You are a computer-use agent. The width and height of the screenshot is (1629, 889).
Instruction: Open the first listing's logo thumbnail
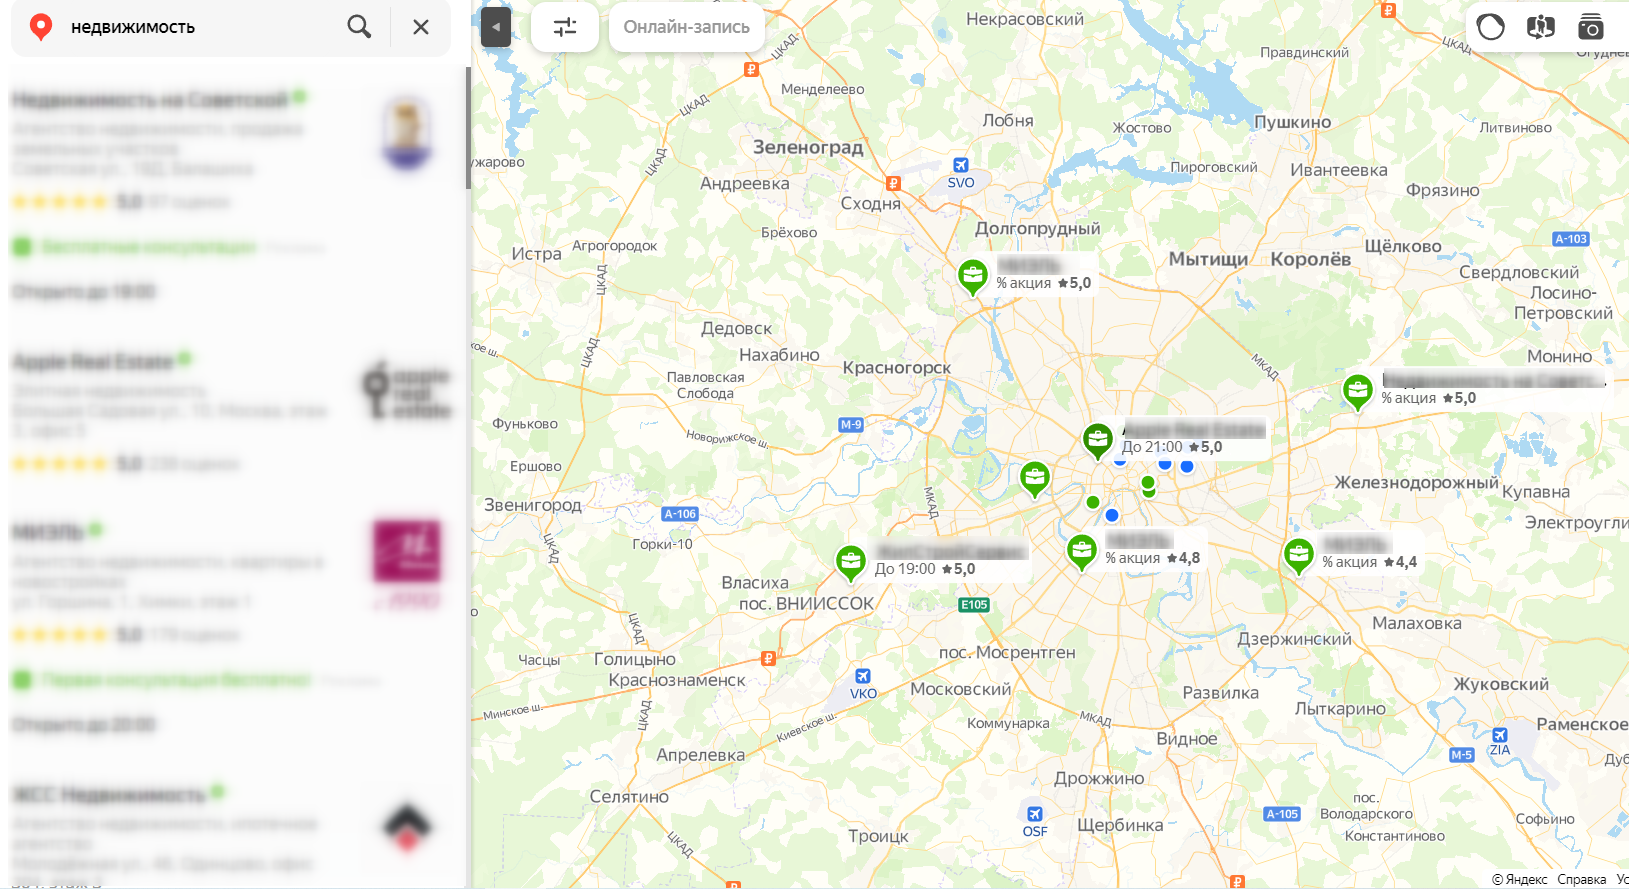[x=407, y=134]
